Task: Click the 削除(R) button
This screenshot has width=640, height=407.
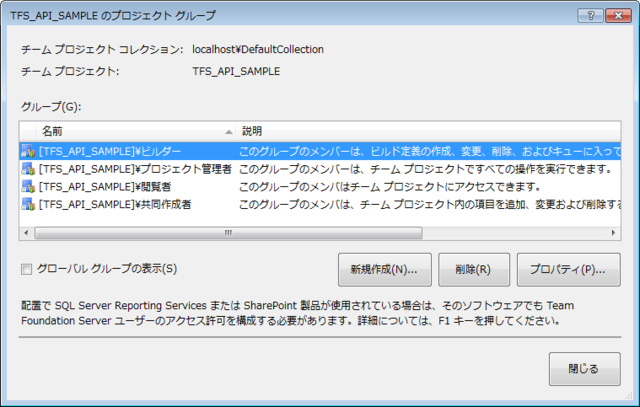Action: click(473, 269)
